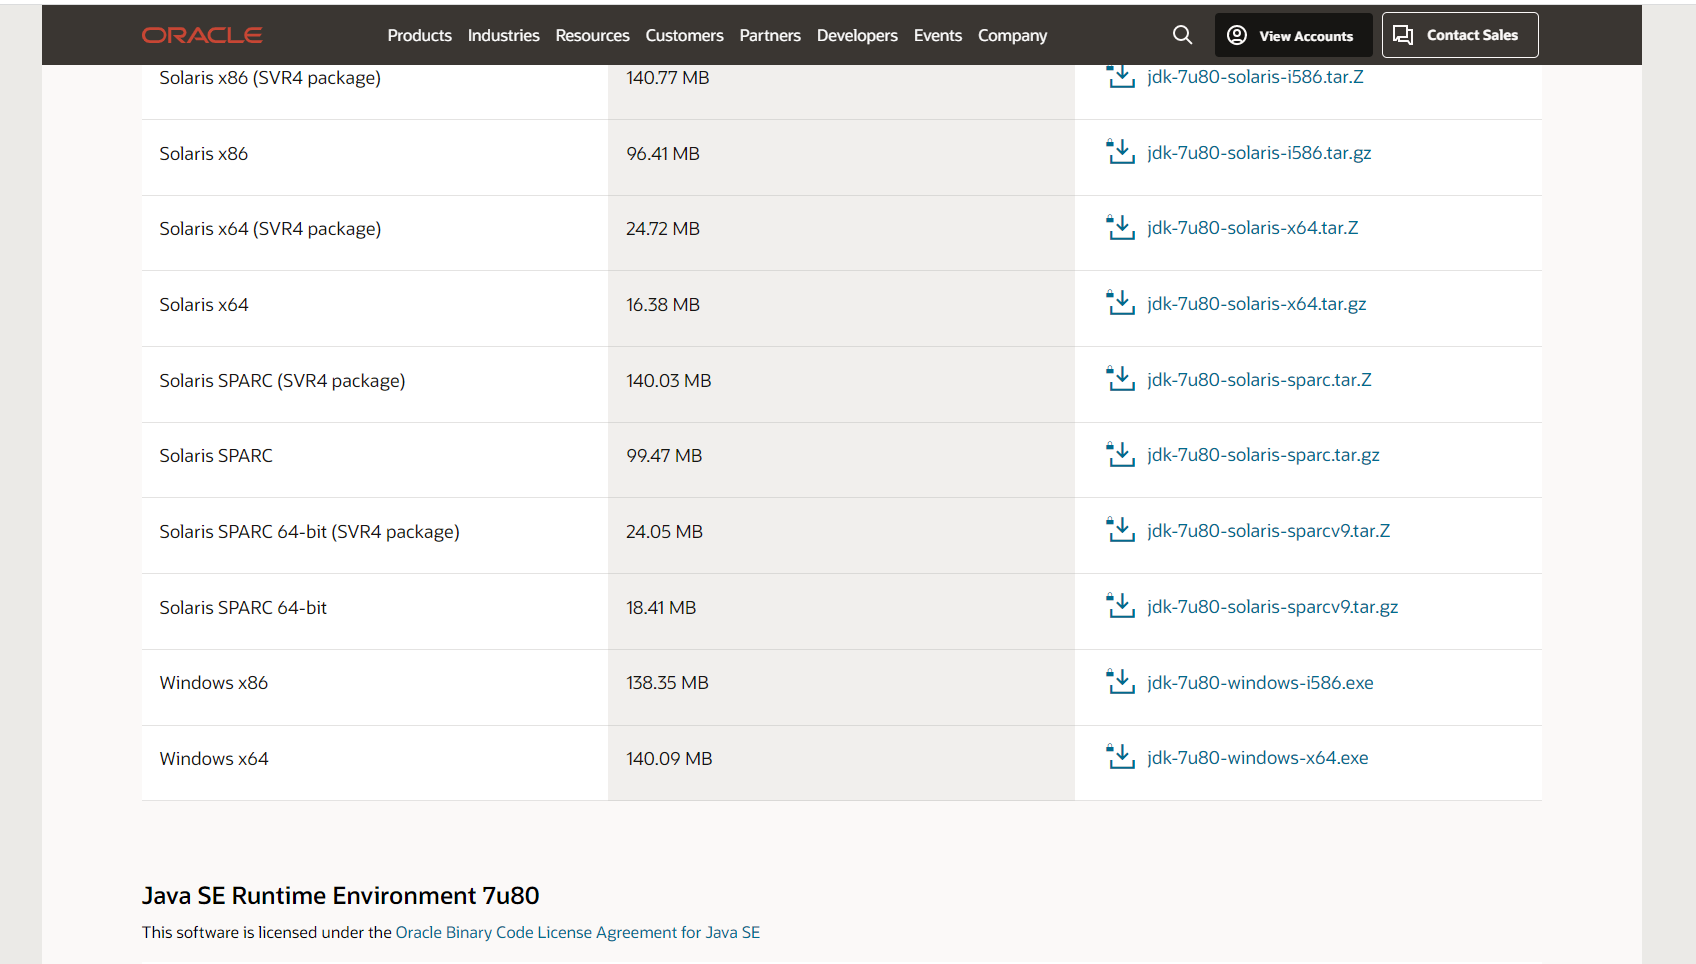Click download icon for jdk-7u80-windows-x64.exe
This screenshot has height=964, width=1696.
tap(1120, 757)
